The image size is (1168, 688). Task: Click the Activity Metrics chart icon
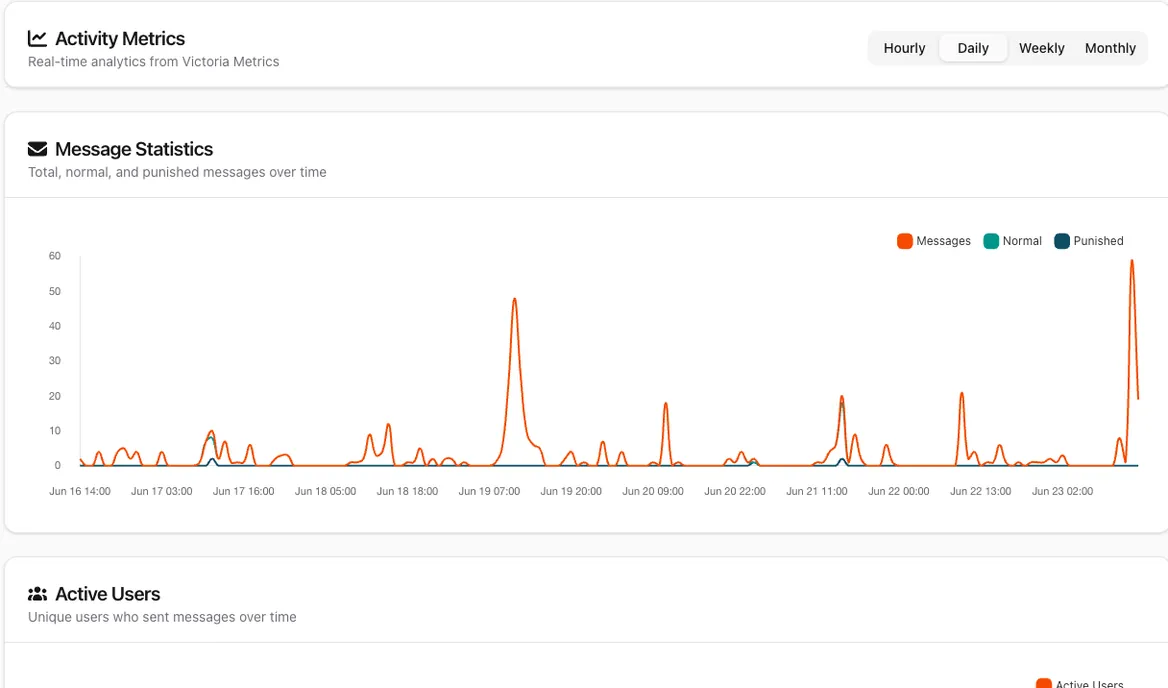[x=37, y=38]
